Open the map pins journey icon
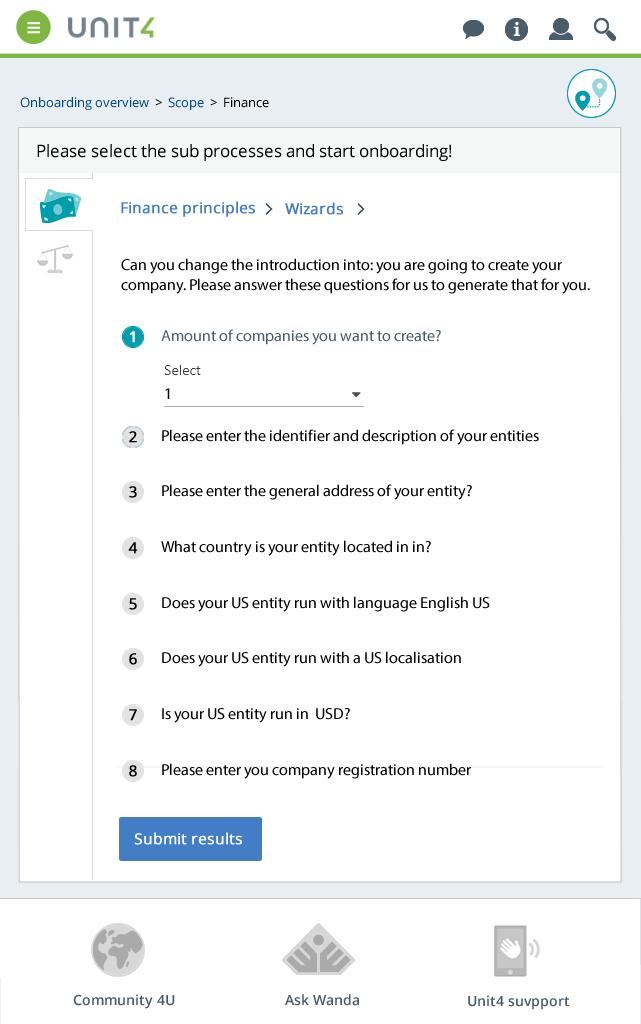Viewport: 641px width, 1024px height. click(591, 93)
